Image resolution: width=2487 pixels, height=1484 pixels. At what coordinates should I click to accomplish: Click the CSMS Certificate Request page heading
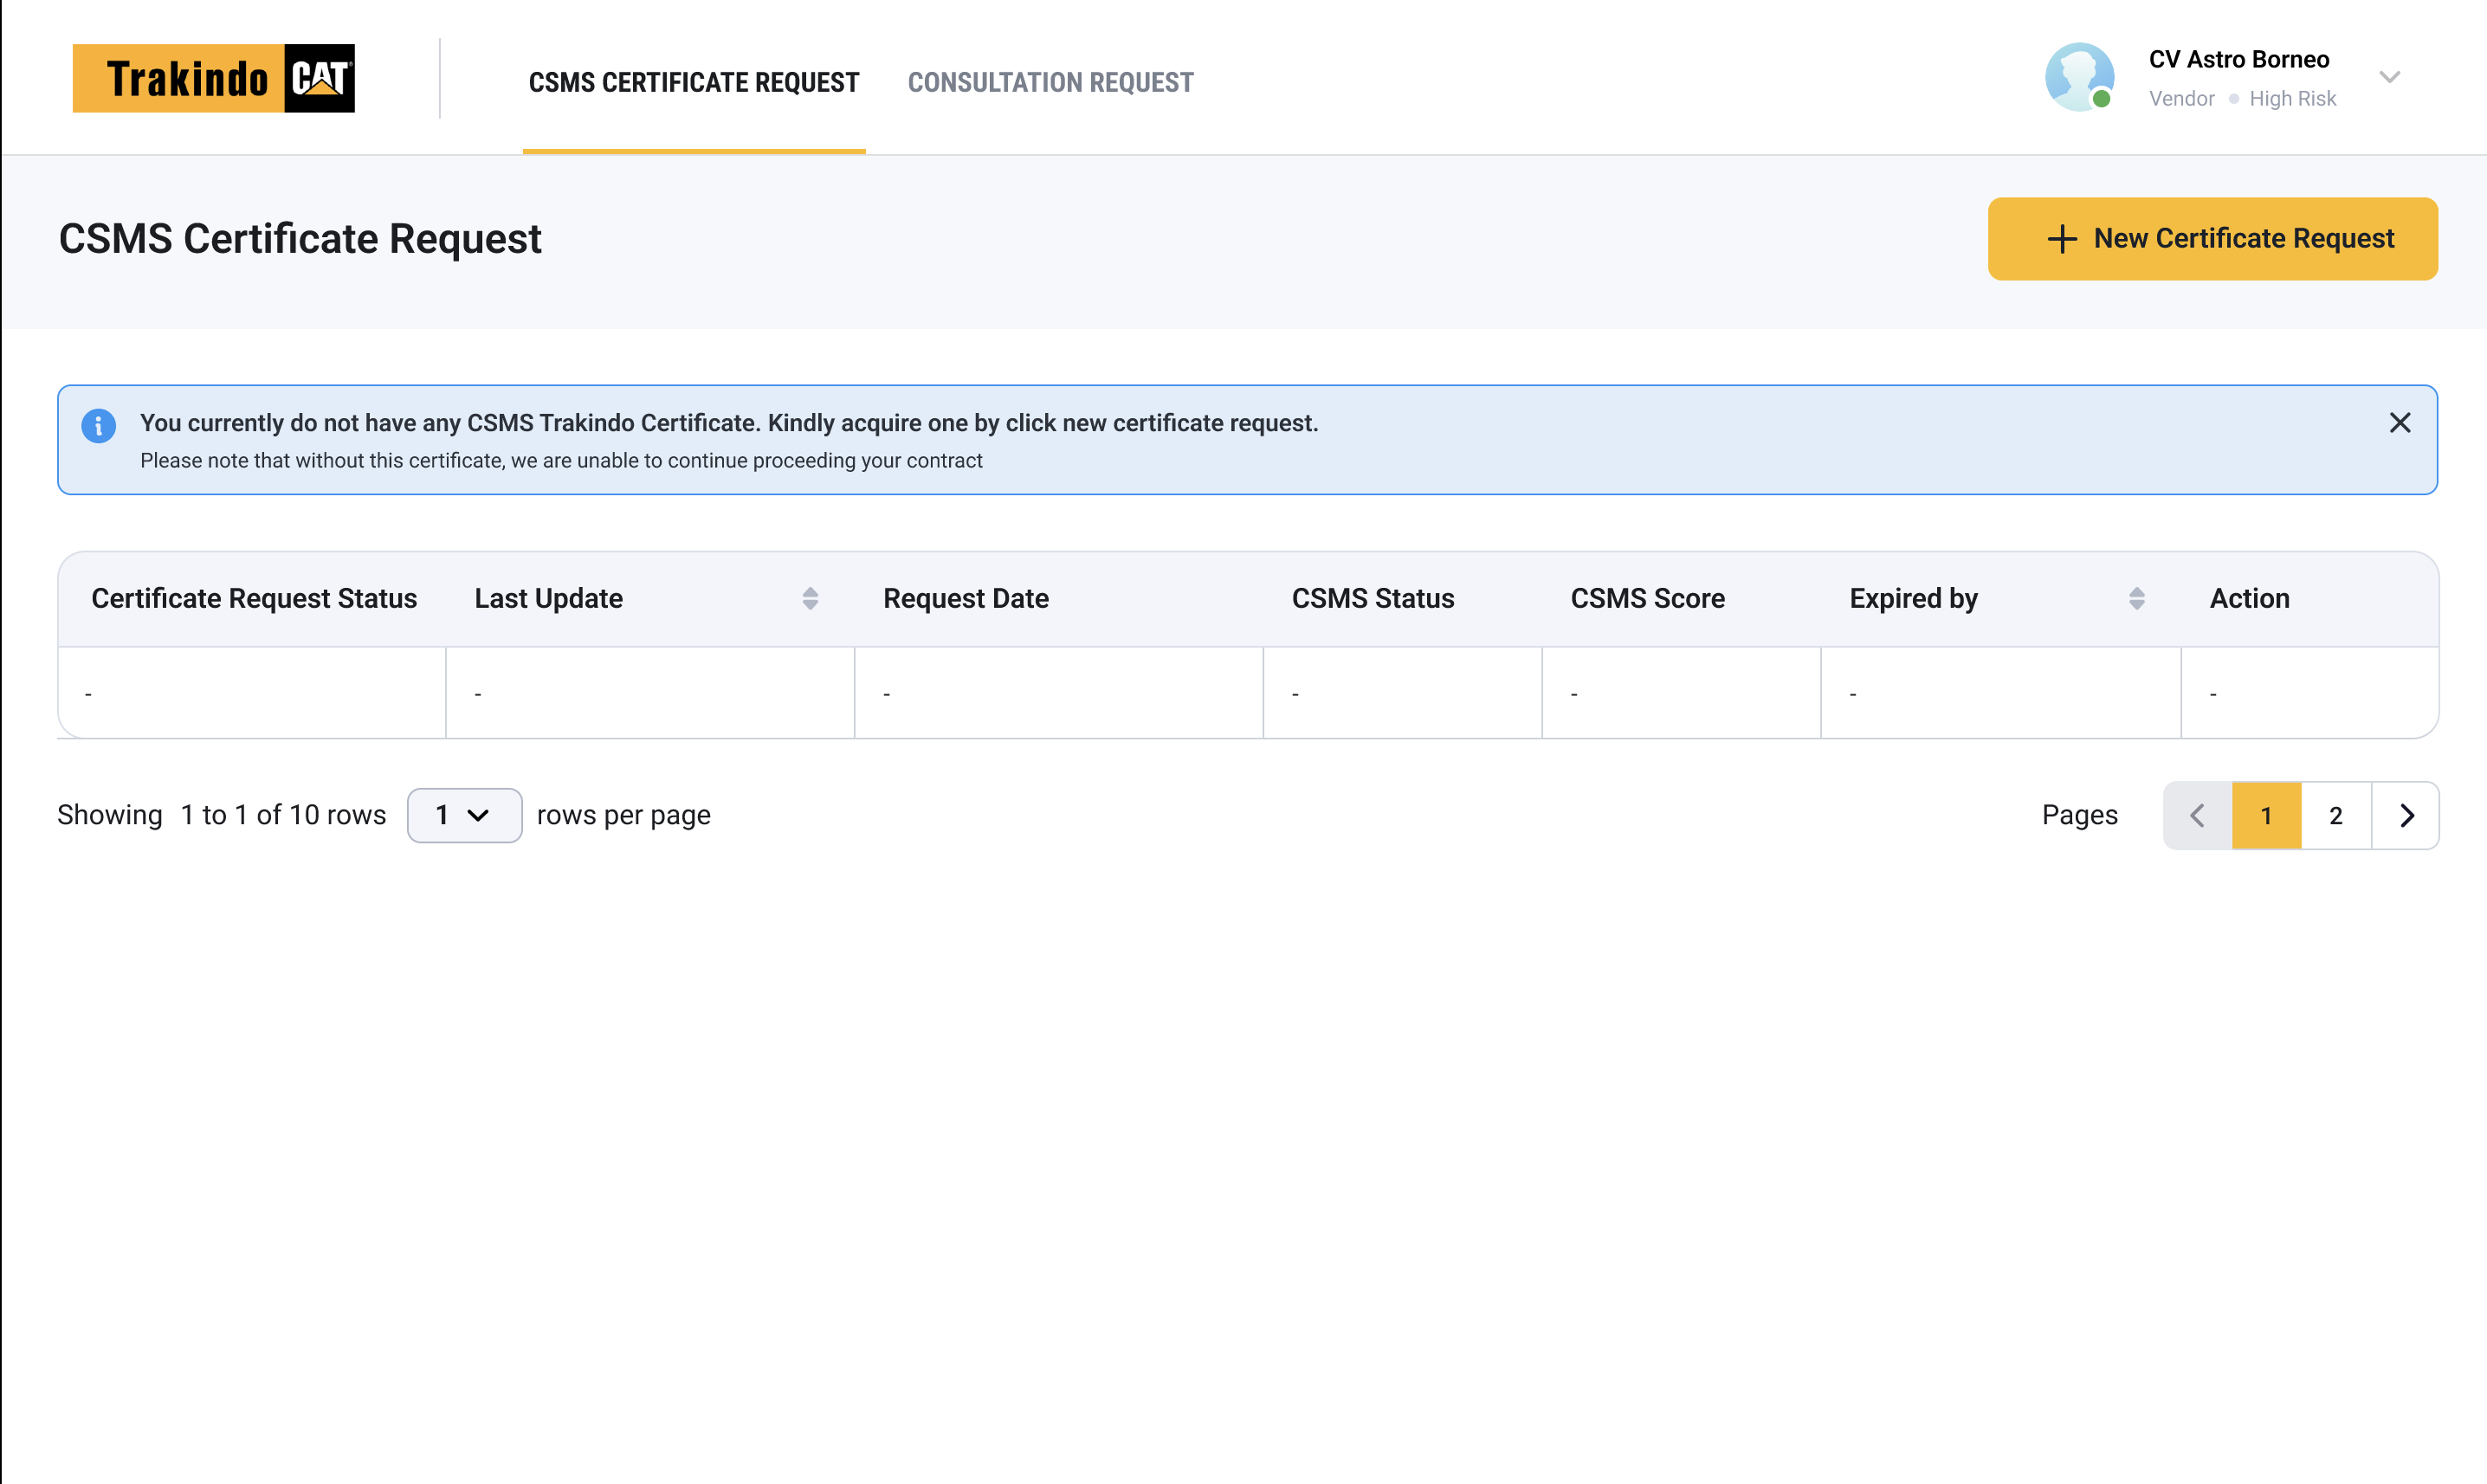coord(300,239)
